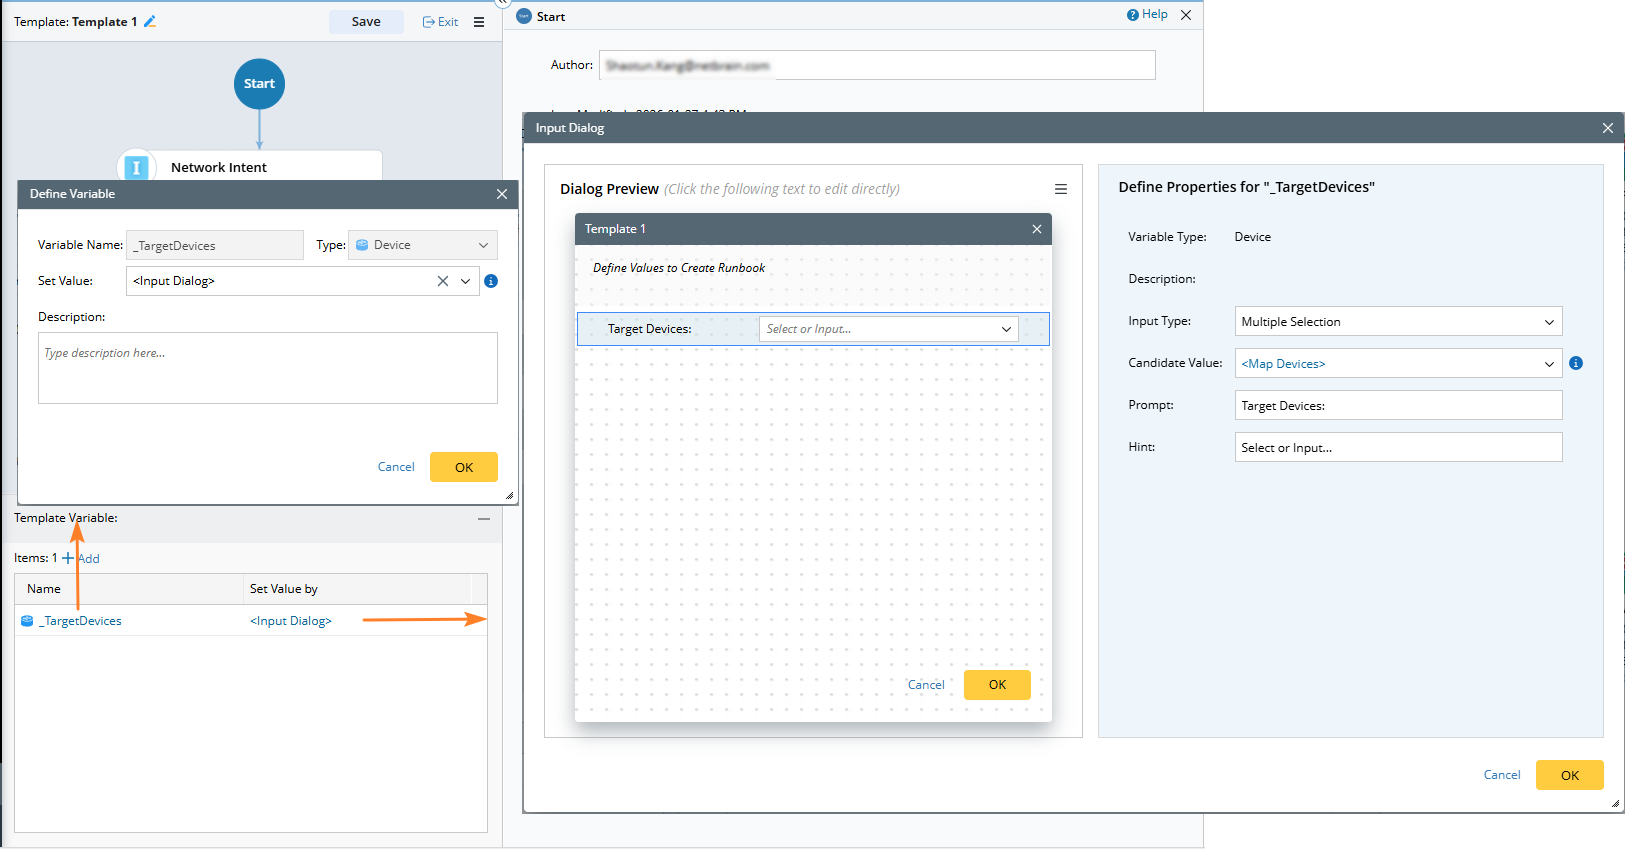
Task: Click into the Prompt text field
Action: (x=1398, y=406)
